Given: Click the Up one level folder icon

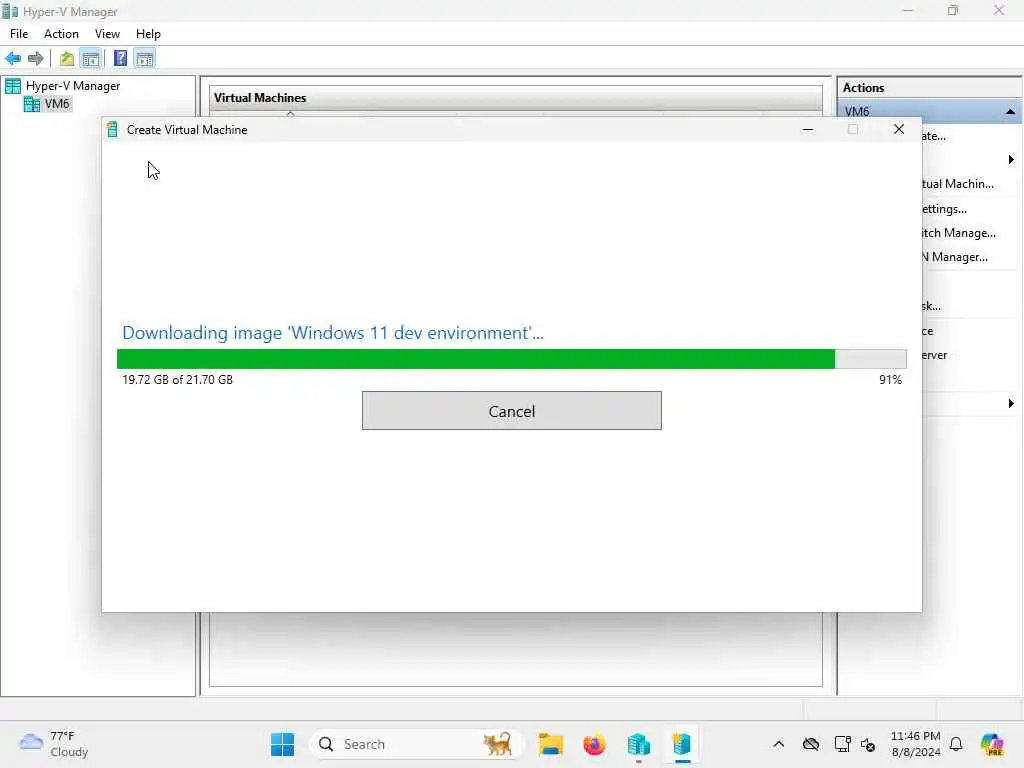Looking at the screenshot, I should pyautogui.click(x=67, y=59).
